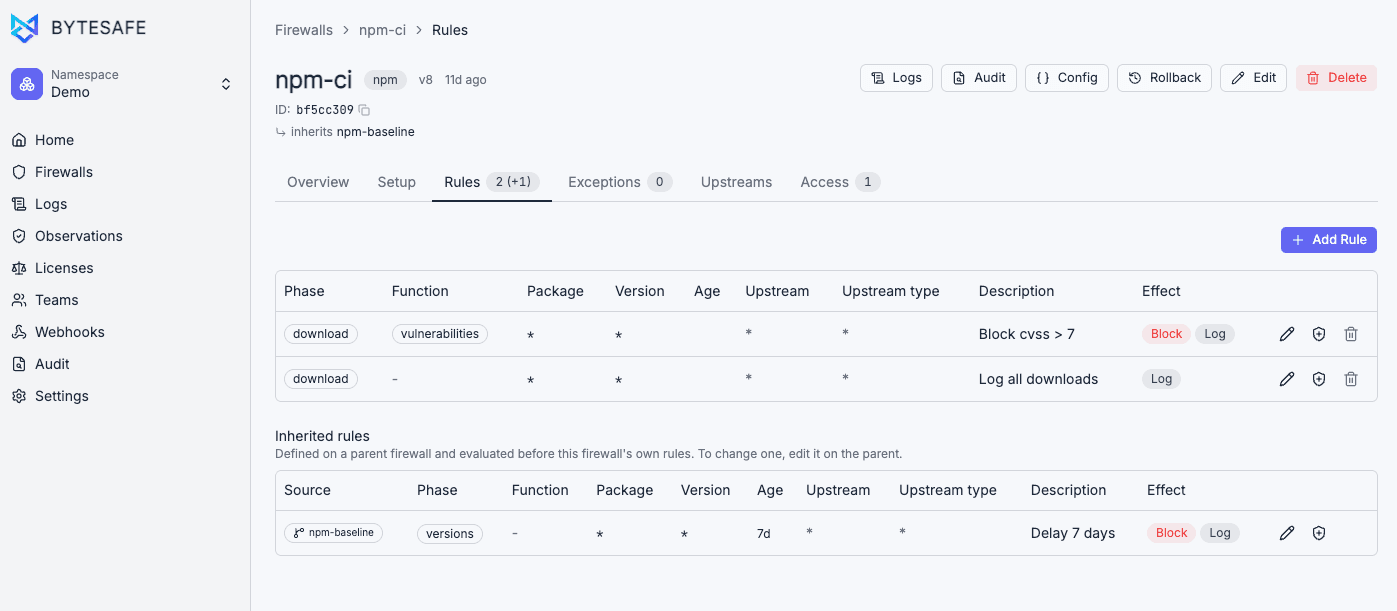The width and height of the screenshot is (1397, 611).
Task: Click the Inherited rules heading
Action: (x=322, y=436)
